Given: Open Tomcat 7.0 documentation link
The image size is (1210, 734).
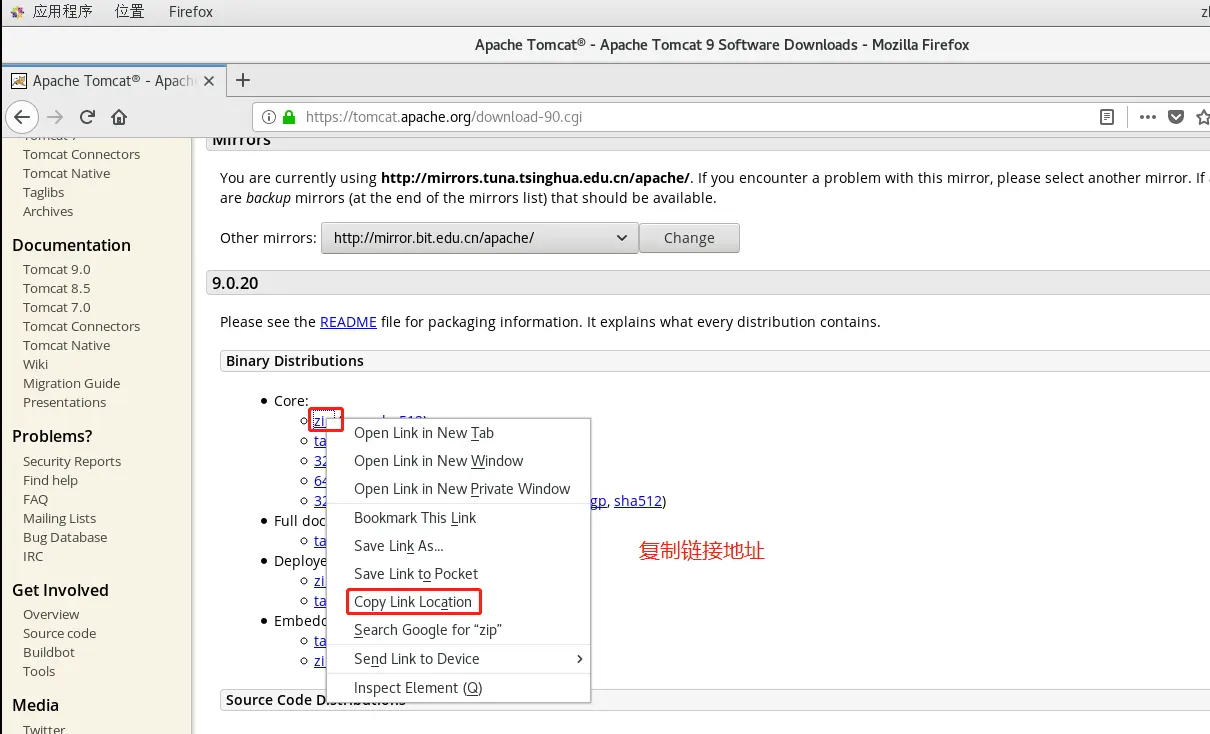Looking at the screenshot, I should coord(56,307).
